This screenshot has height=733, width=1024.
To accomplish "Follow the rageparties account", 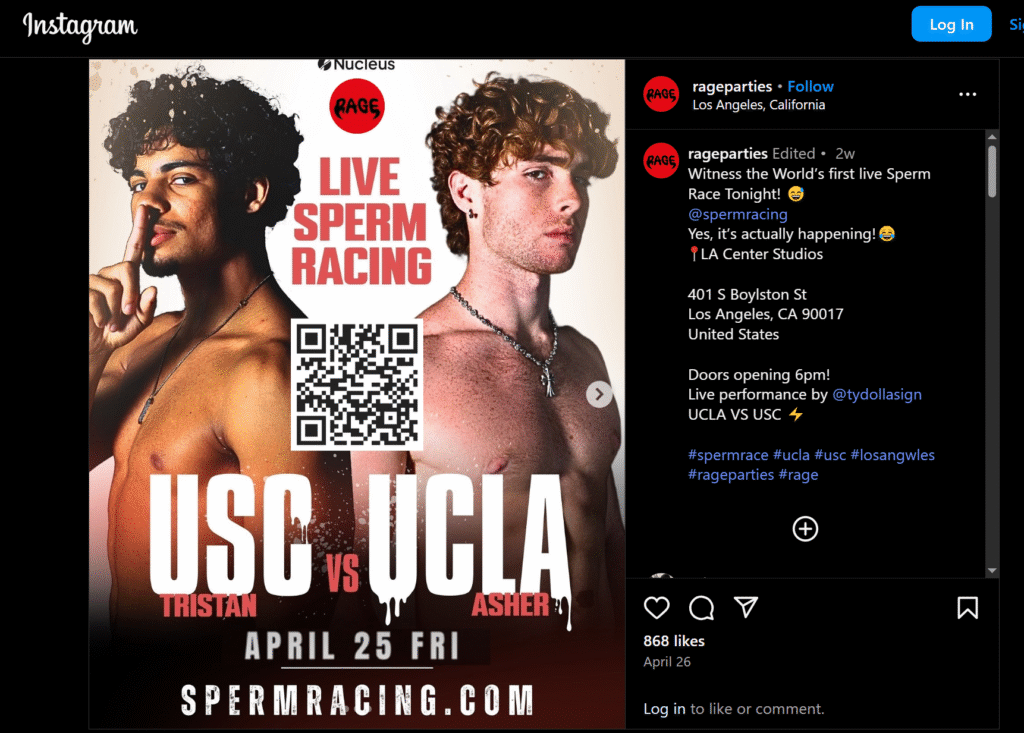I will pos(810,86).
